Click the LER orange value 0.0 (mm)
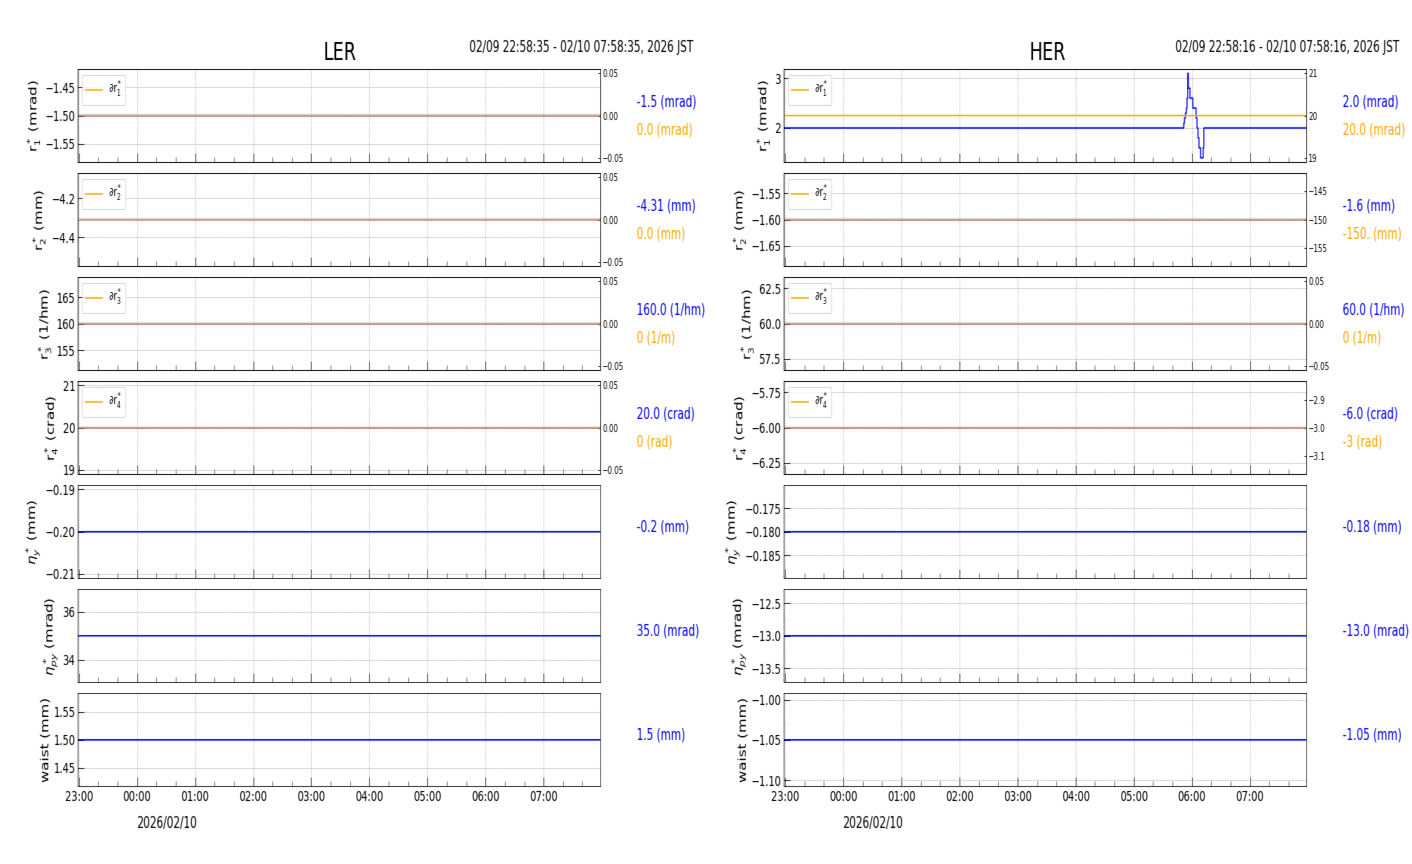 pyautogui.click(x=661, y=234)
